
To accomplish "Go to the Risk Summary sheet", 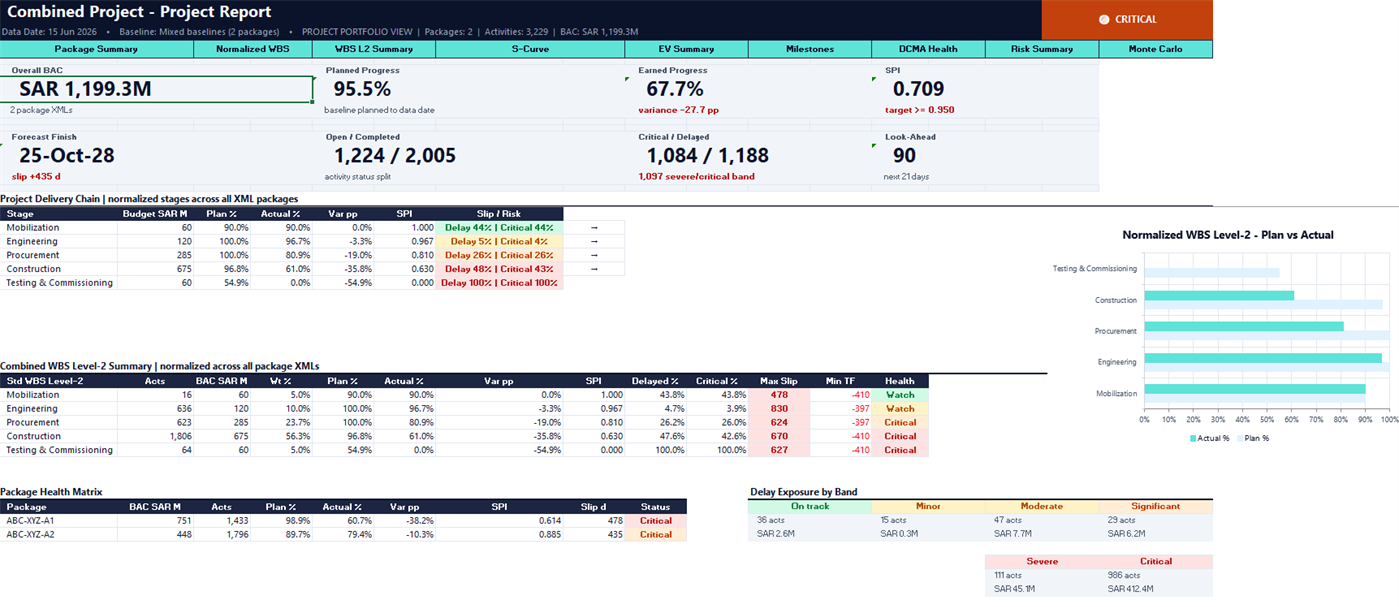I will [x=1042, y=49].
